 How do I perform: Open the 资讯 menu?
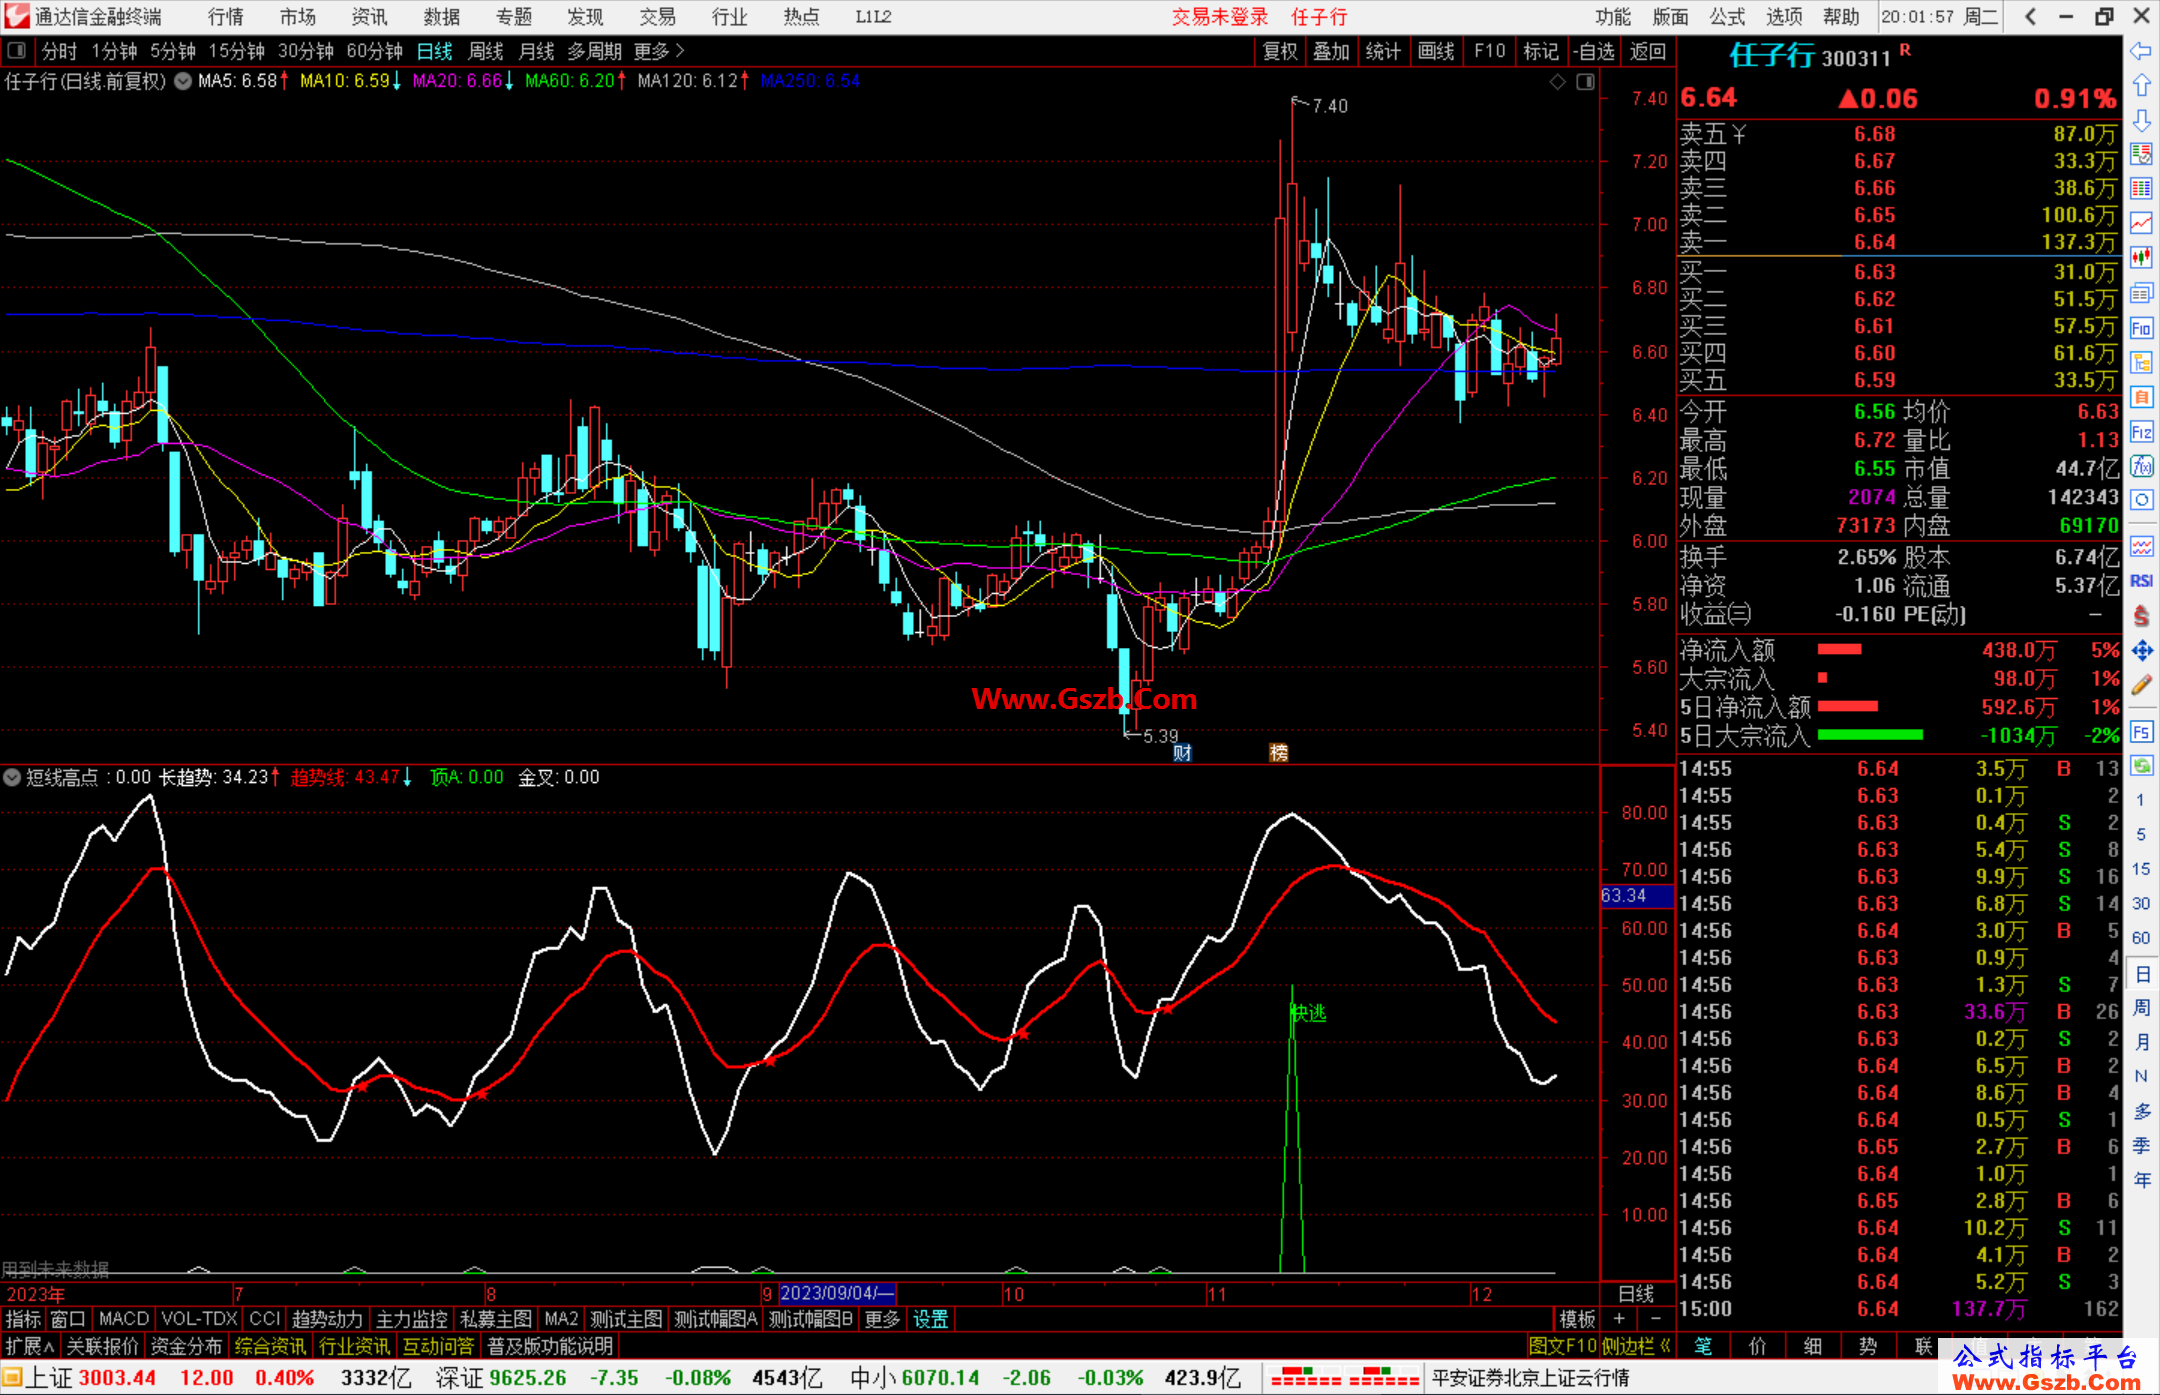(x=369, y=17)
